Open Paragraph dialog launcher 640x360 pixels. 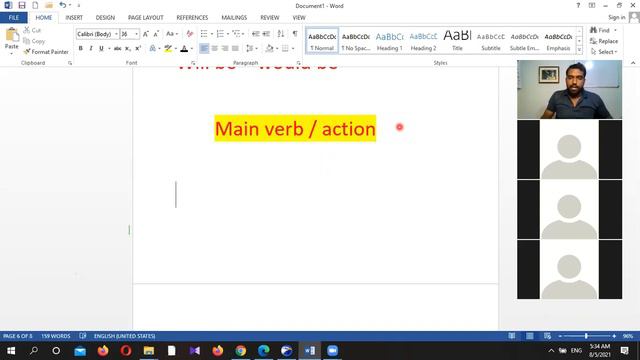click(x=298, y=63)
